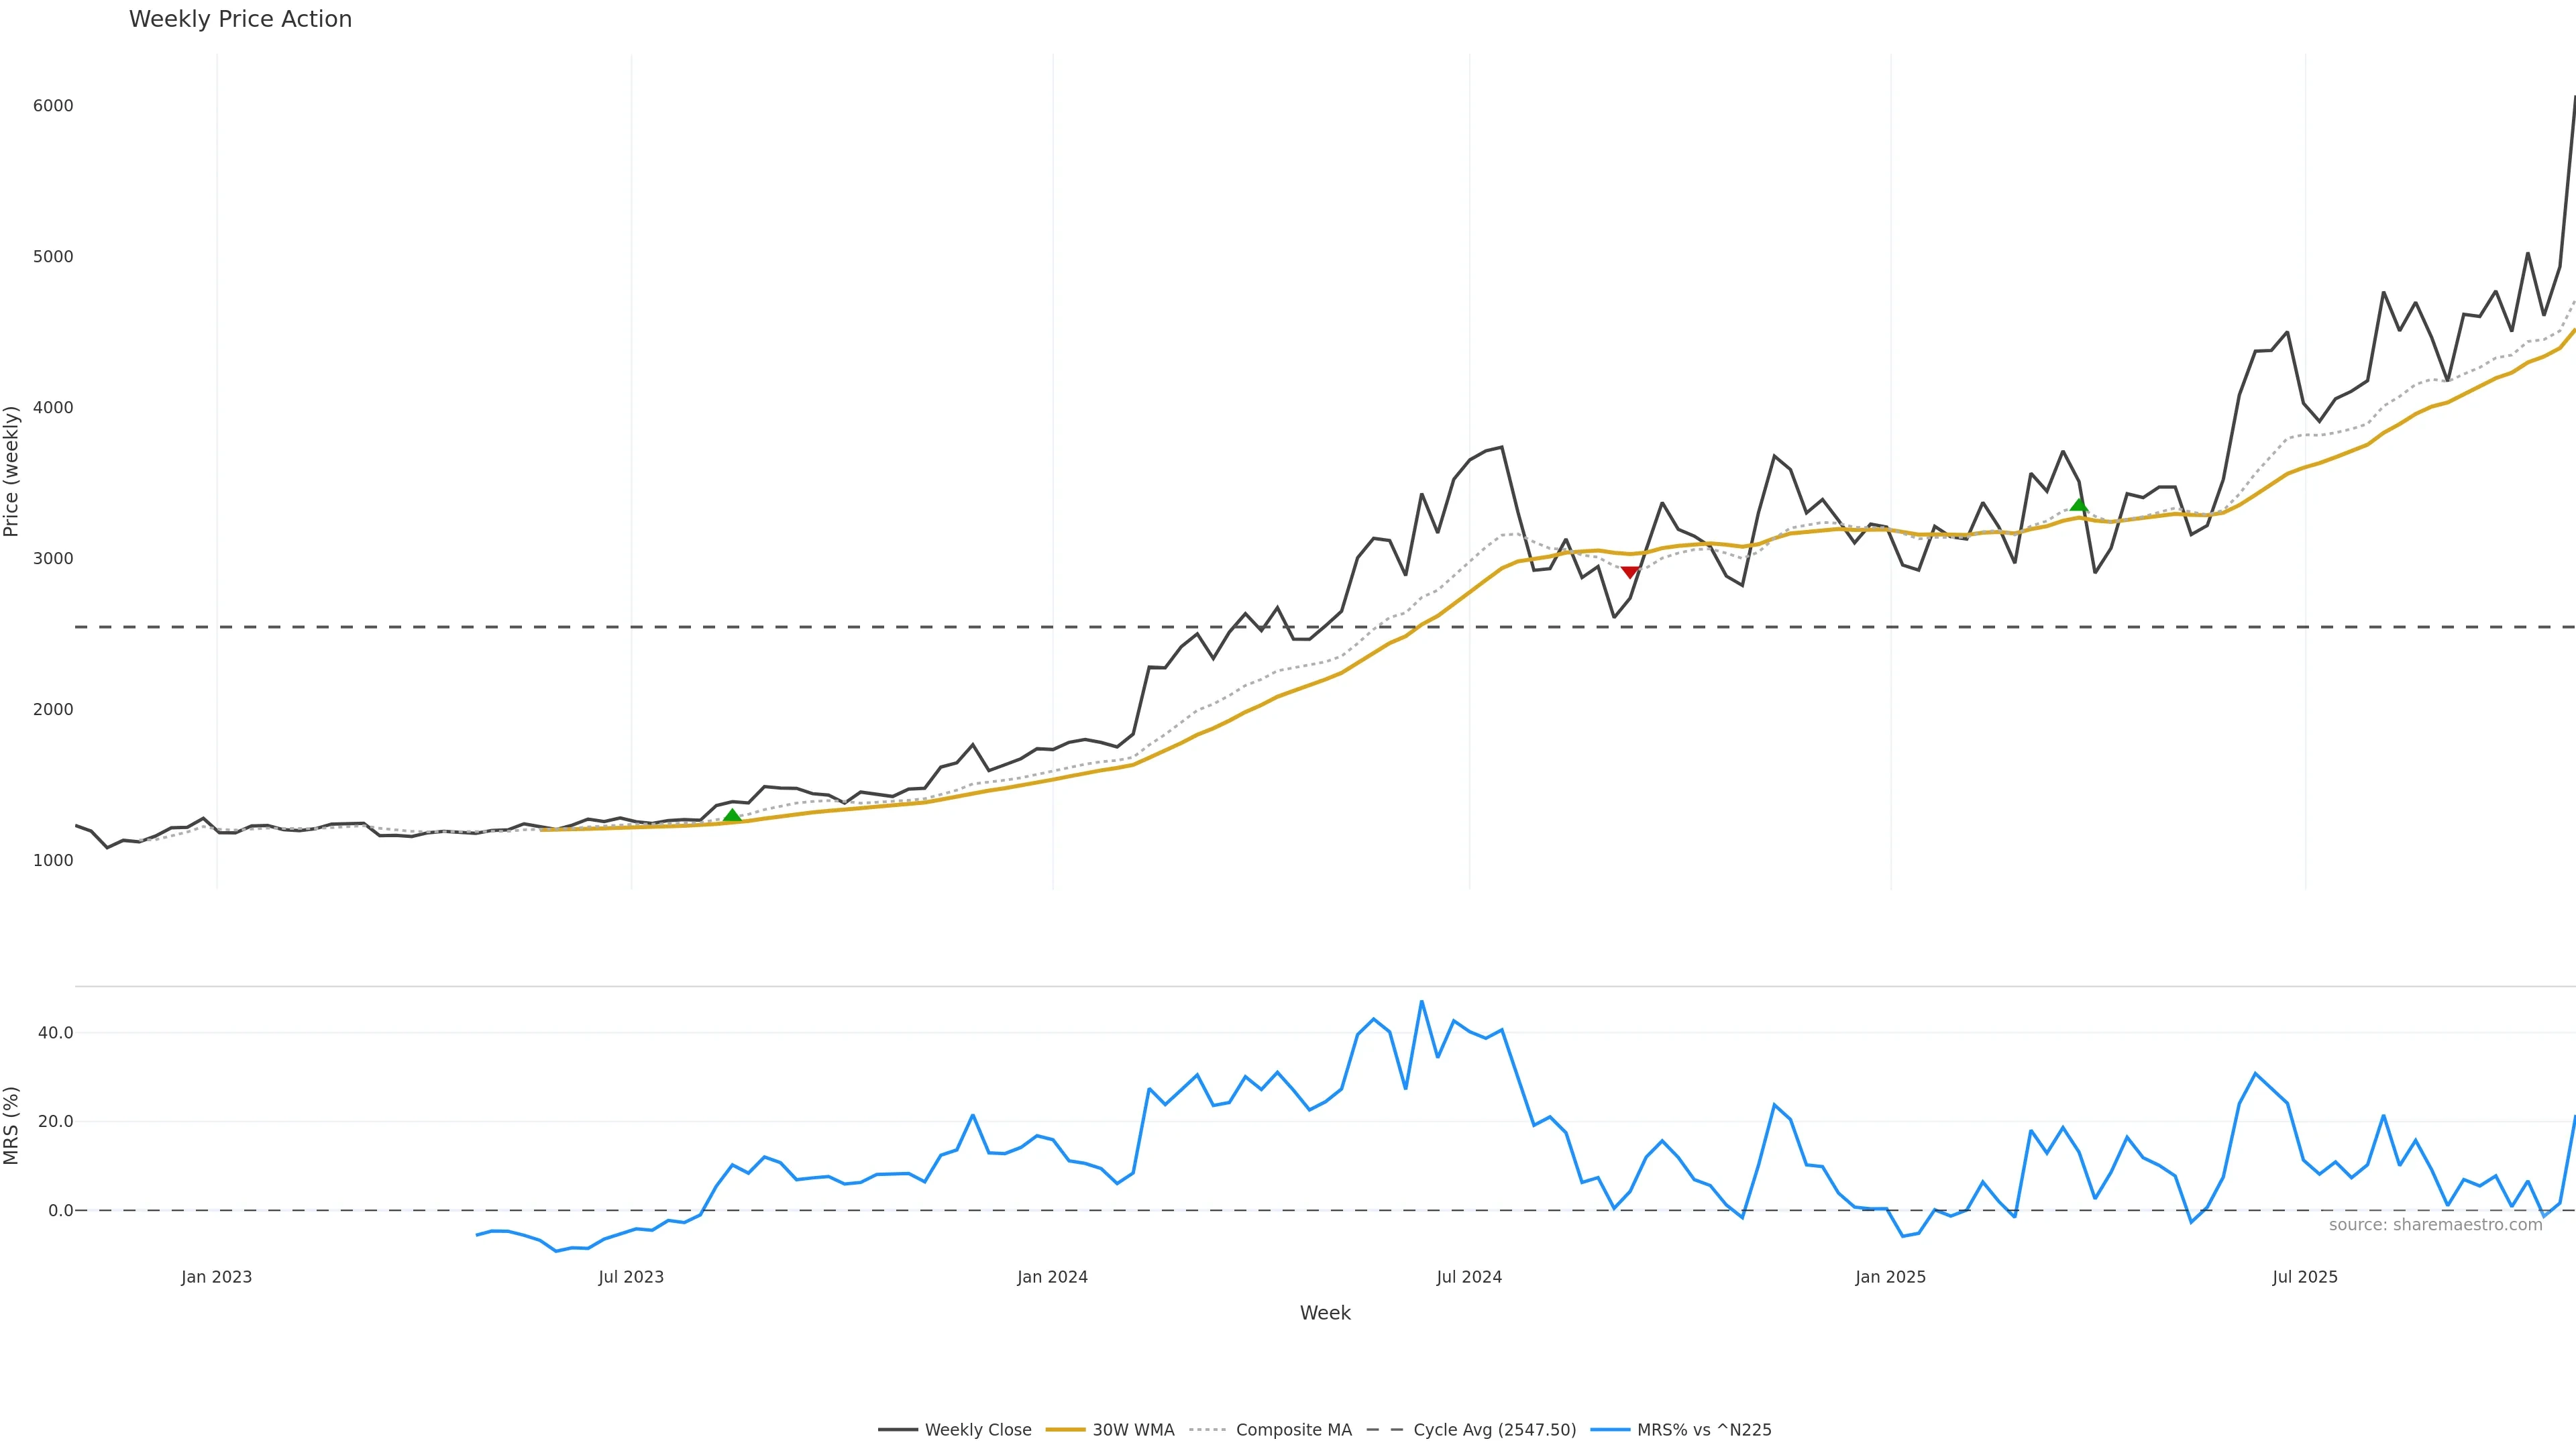The width and height of the screenshot is (2576, 1449).
Task: Click the 6000 price axis tick label
Action: (53, 106)
